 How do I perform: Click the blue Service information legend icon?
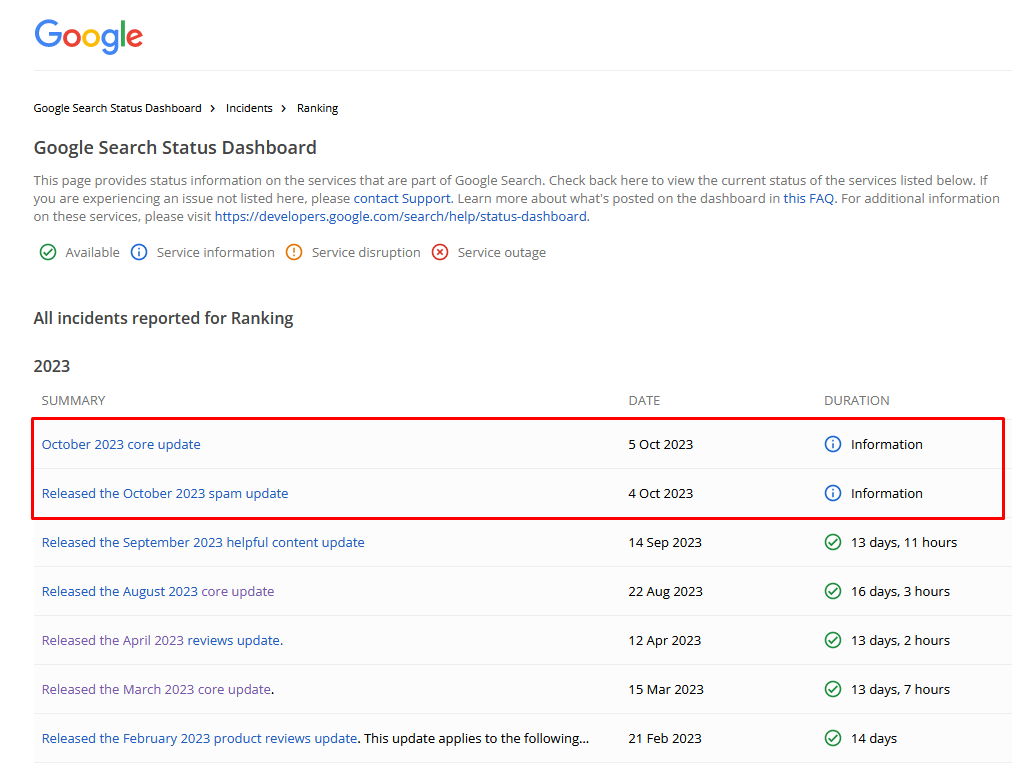coord(139,252)
